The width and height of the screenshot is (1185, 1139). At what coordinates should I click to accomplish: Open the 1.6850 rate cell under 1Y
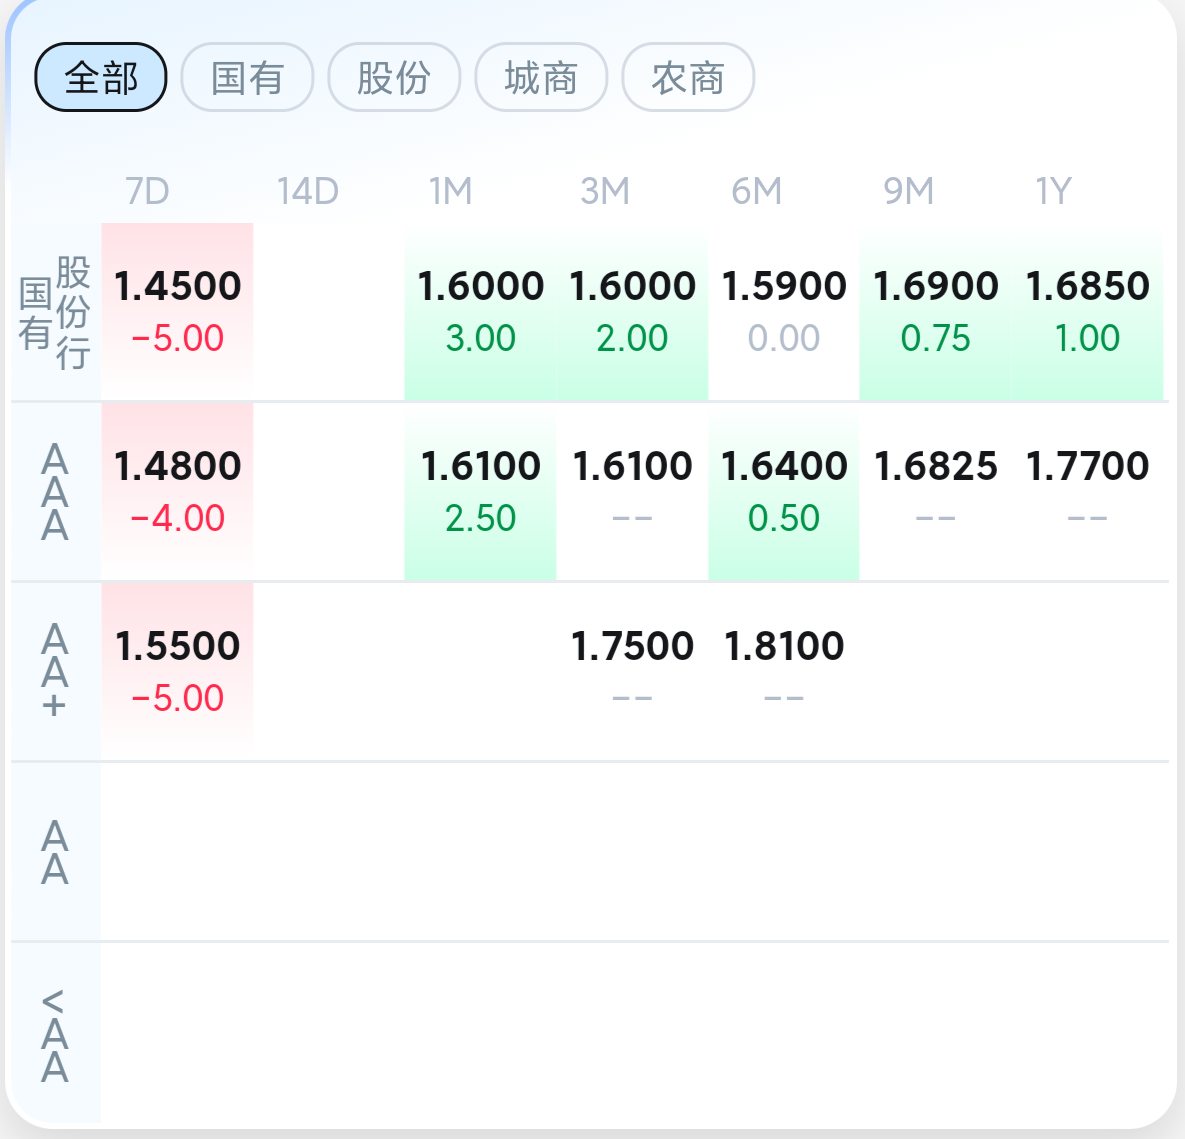(x=1087, y=311)
